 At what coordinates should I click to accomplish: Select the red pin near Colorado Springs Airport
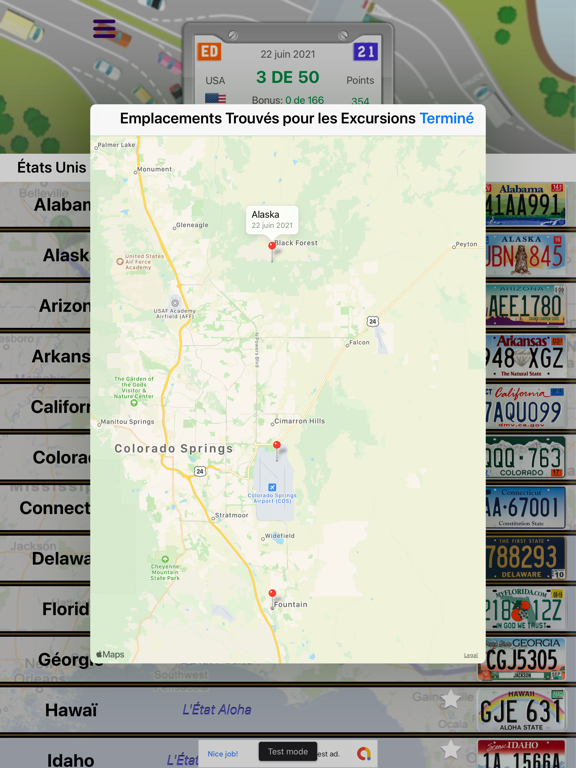coord(277,450)
